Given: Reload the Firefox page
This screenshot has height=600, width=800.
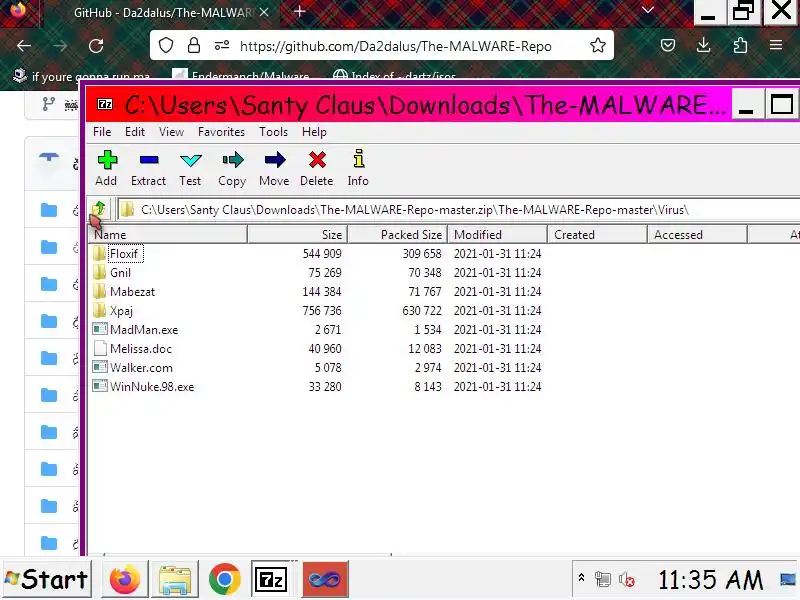Looking at the screenshot, I should point(96,46).
